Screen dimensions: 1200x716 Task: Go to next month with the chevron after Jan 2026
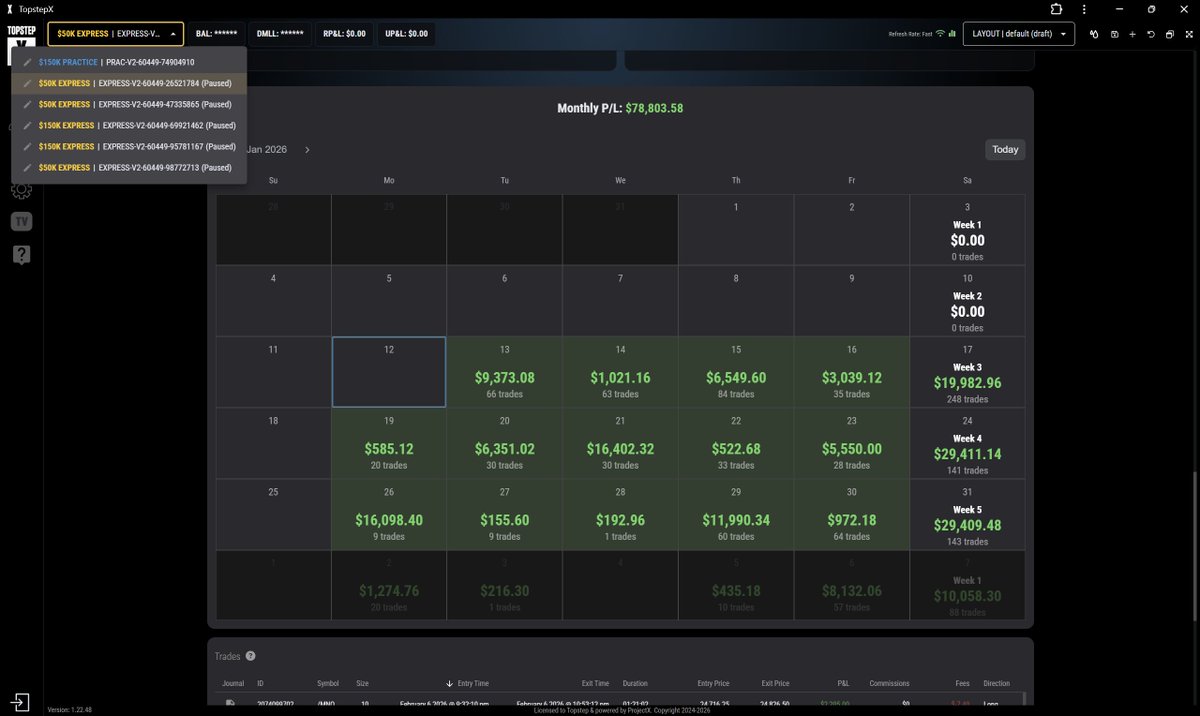(x=307, y=150)
